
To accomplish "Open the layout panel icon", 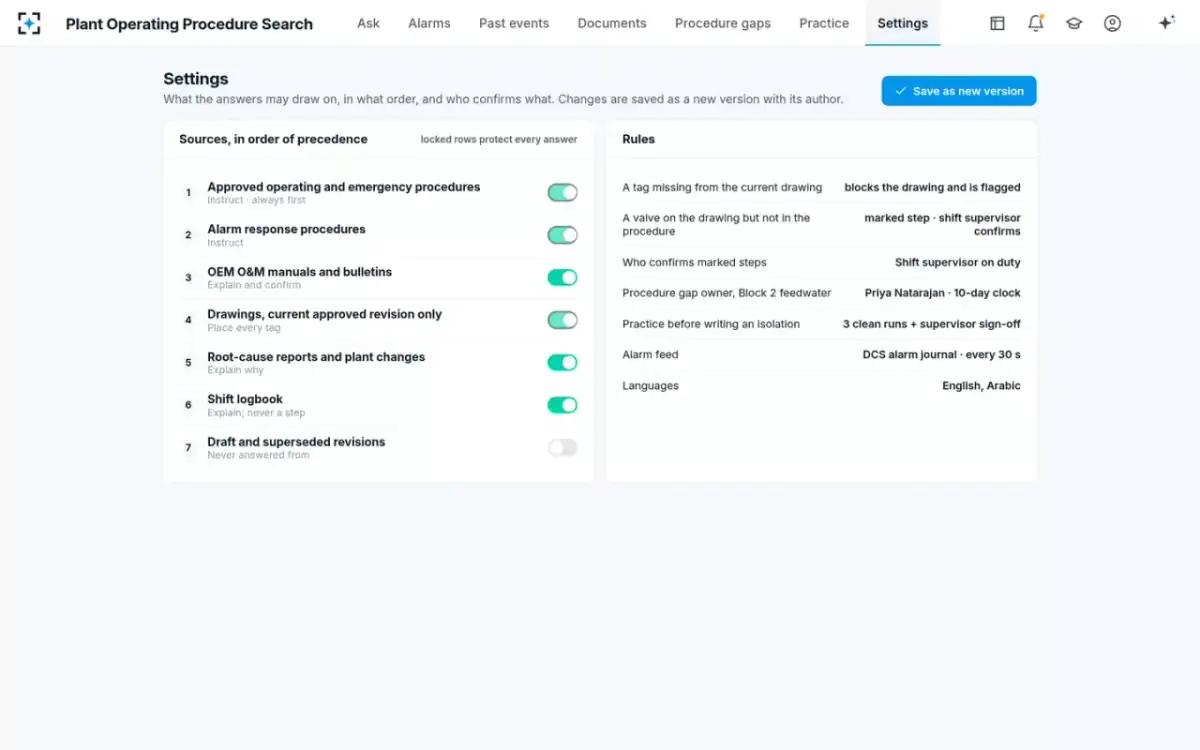I will 997,23.
